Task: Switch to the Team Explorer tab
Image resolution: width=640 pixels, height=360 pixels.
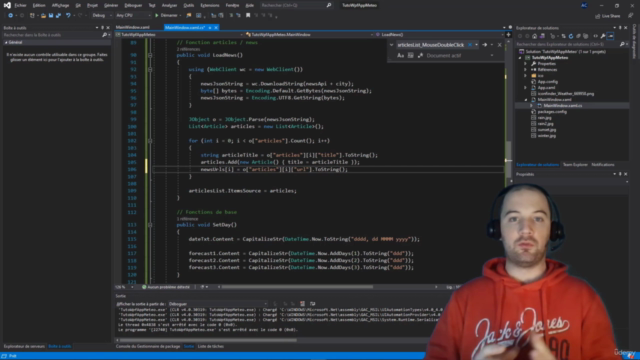Action: (x=575, y=165)
